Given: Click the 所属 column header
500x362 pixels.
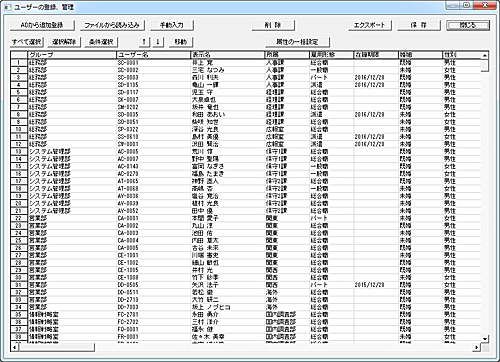Looking at the screenshot, I should (x=287, y=55).
